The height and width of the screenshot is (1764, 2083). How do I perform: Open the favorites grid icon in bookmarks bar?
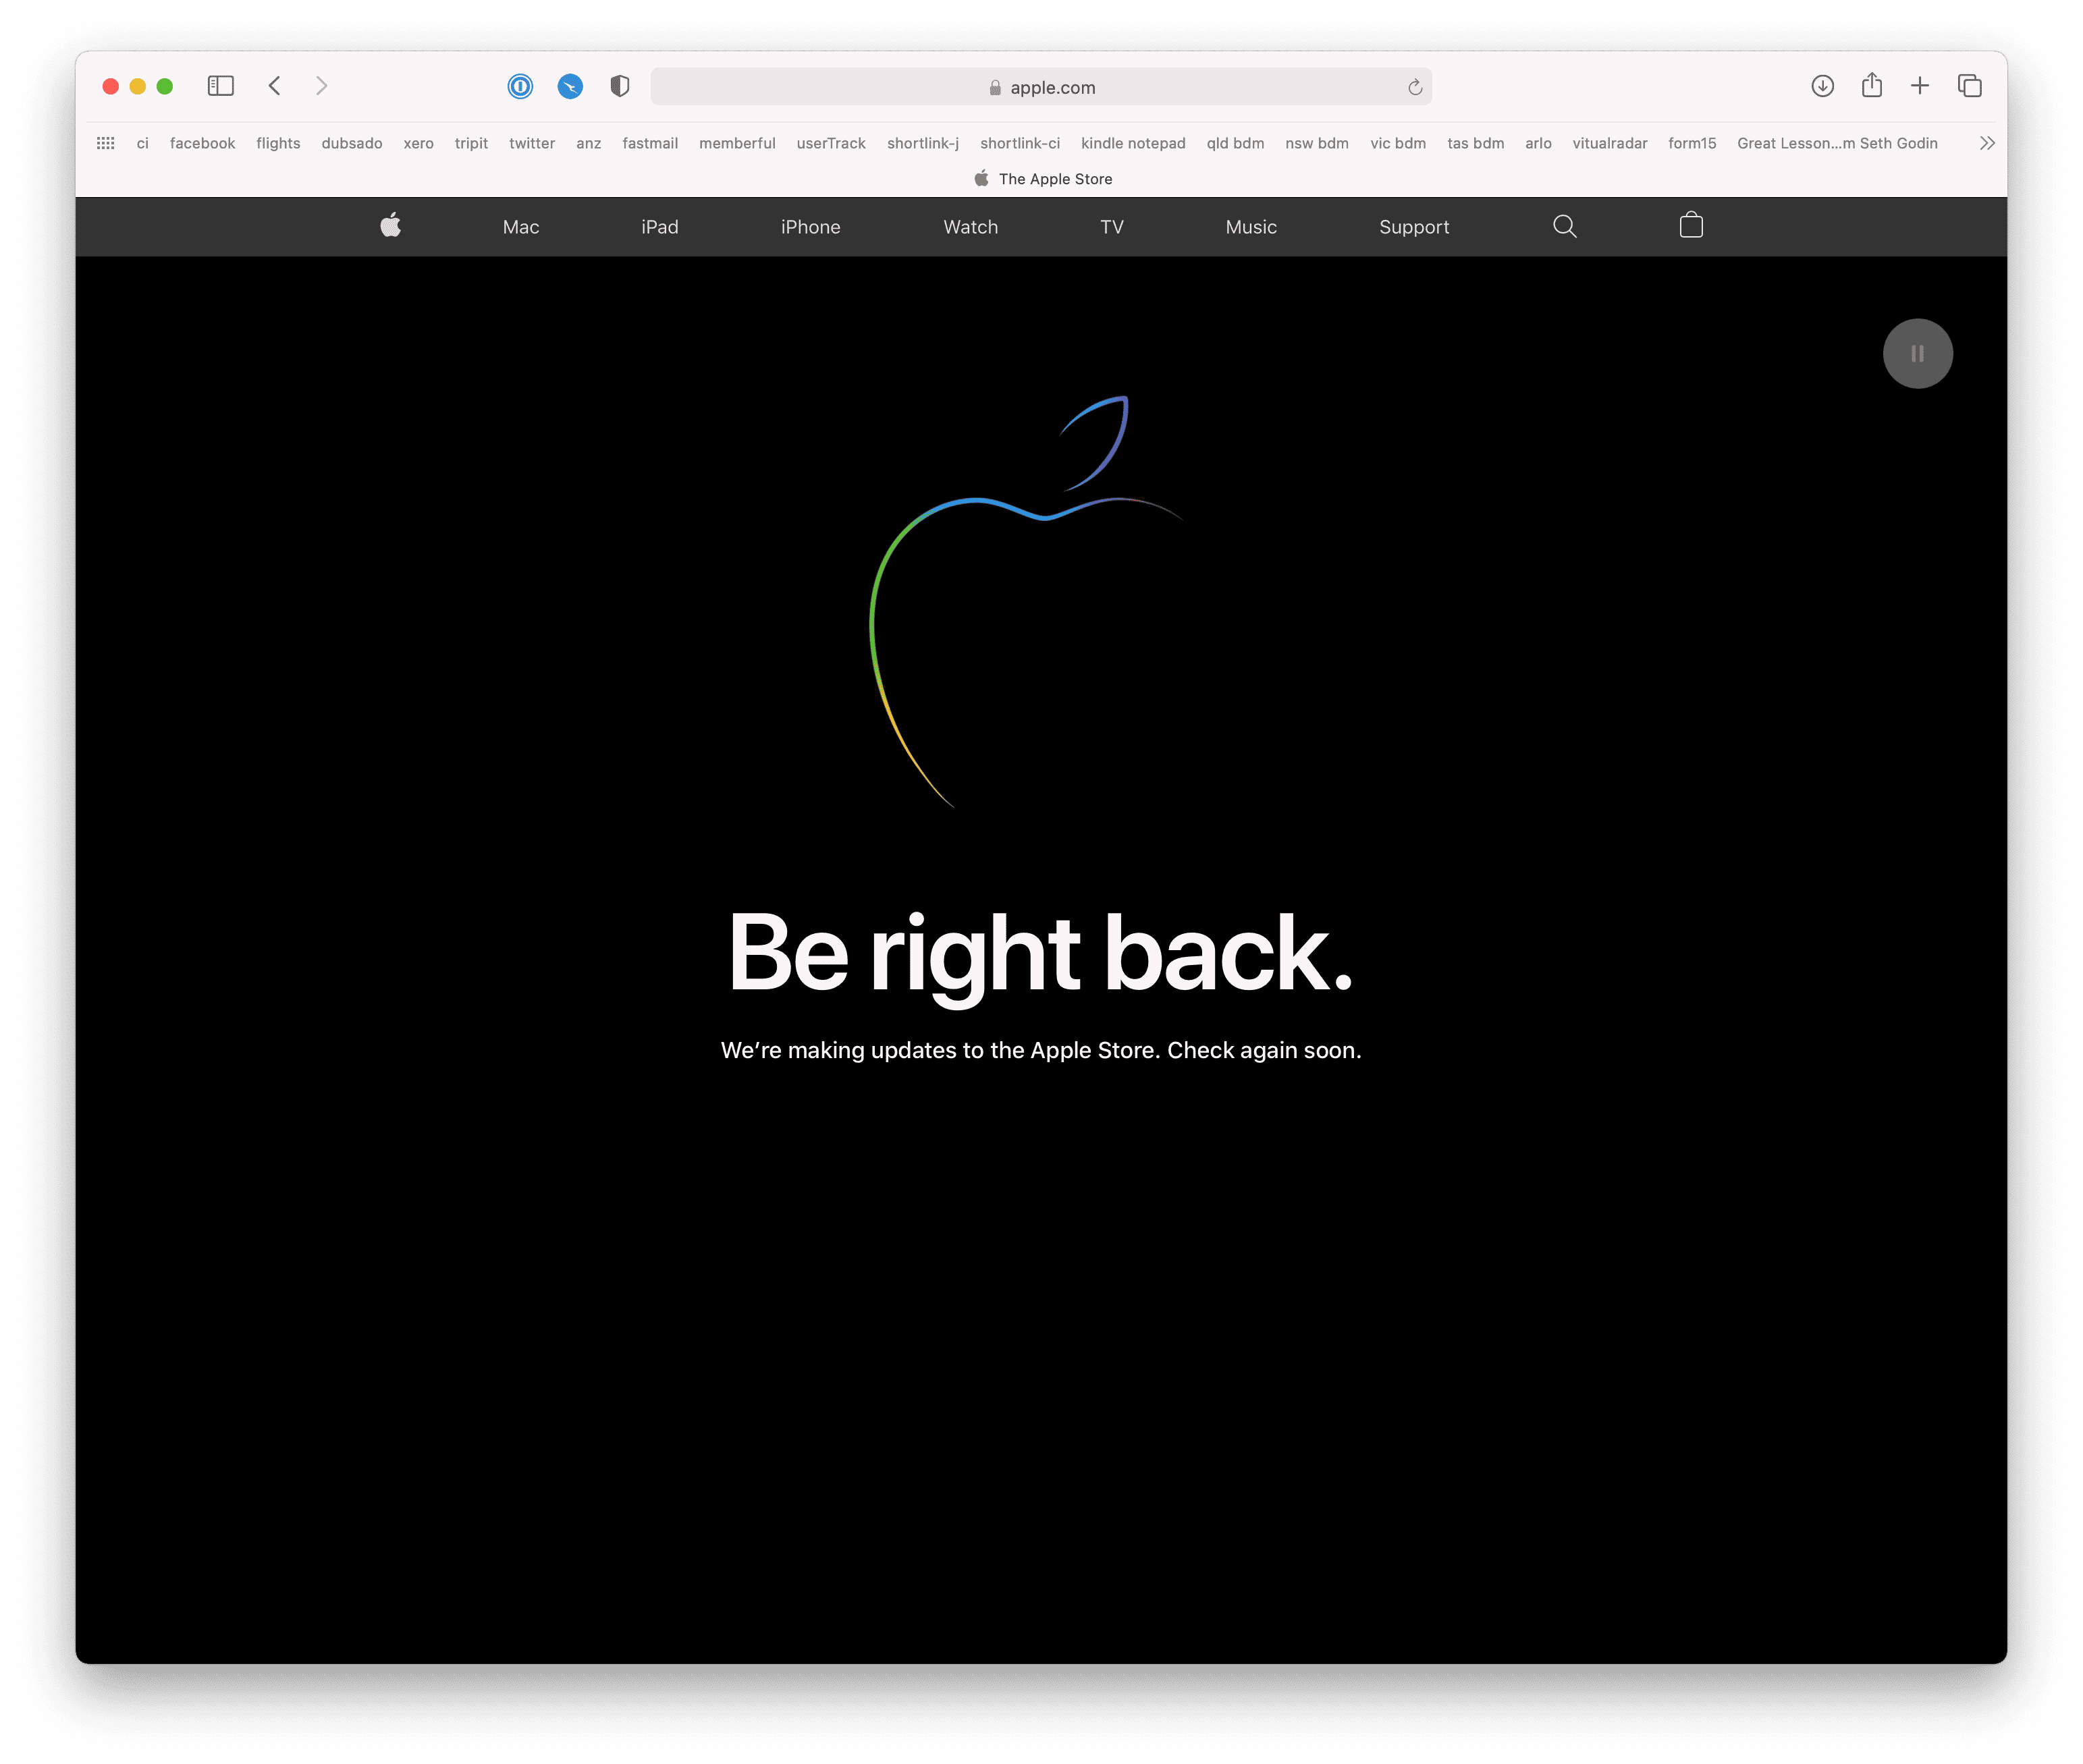pos(106,144)
